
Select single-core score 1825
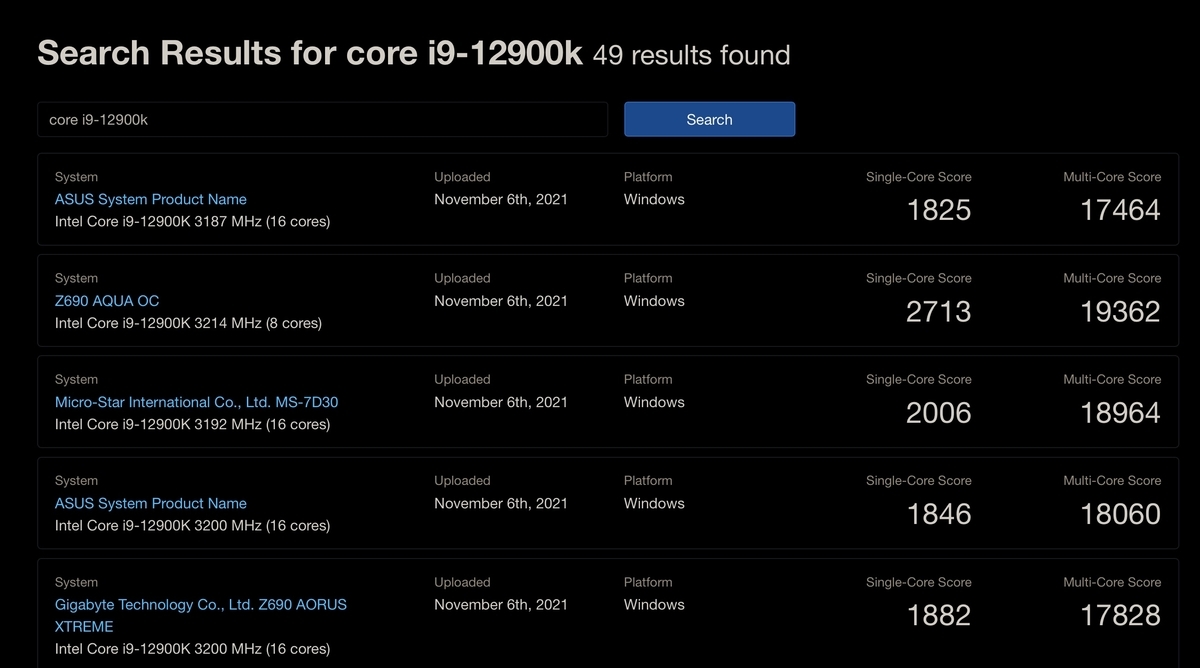938,210
